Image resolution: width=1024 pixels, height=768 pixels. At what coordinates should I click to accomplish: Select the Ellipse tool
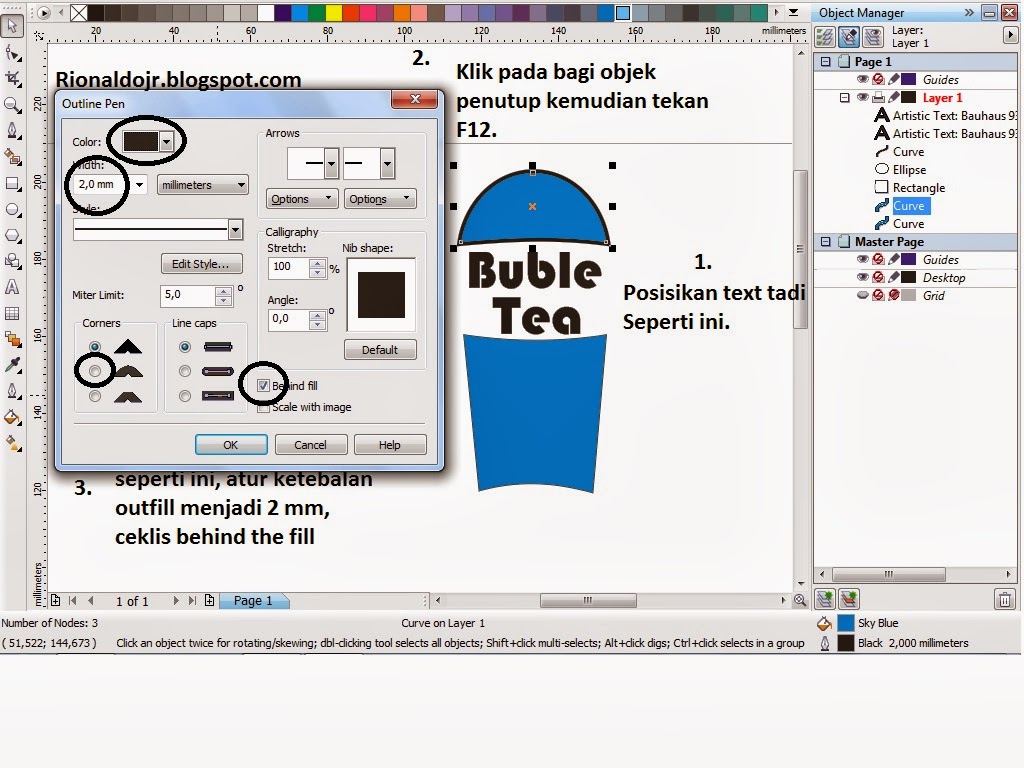coord(12,209)
